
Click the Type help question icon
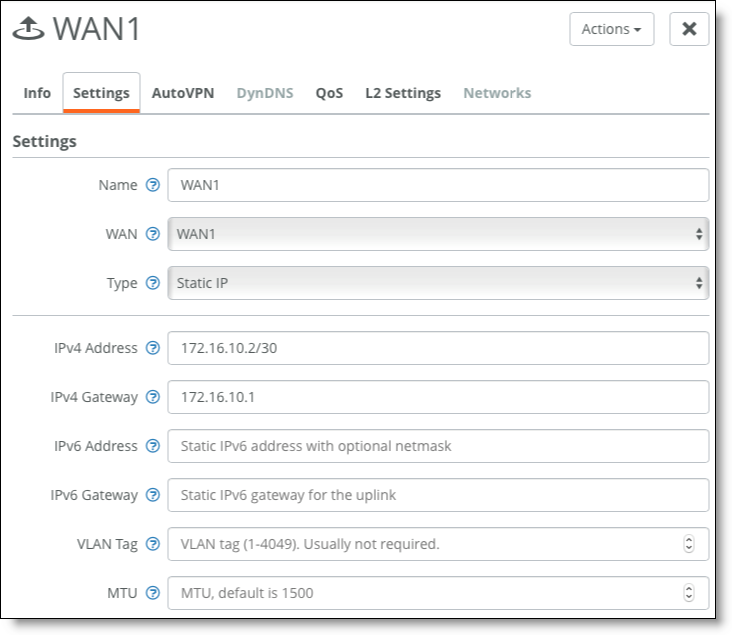(153, 283)
